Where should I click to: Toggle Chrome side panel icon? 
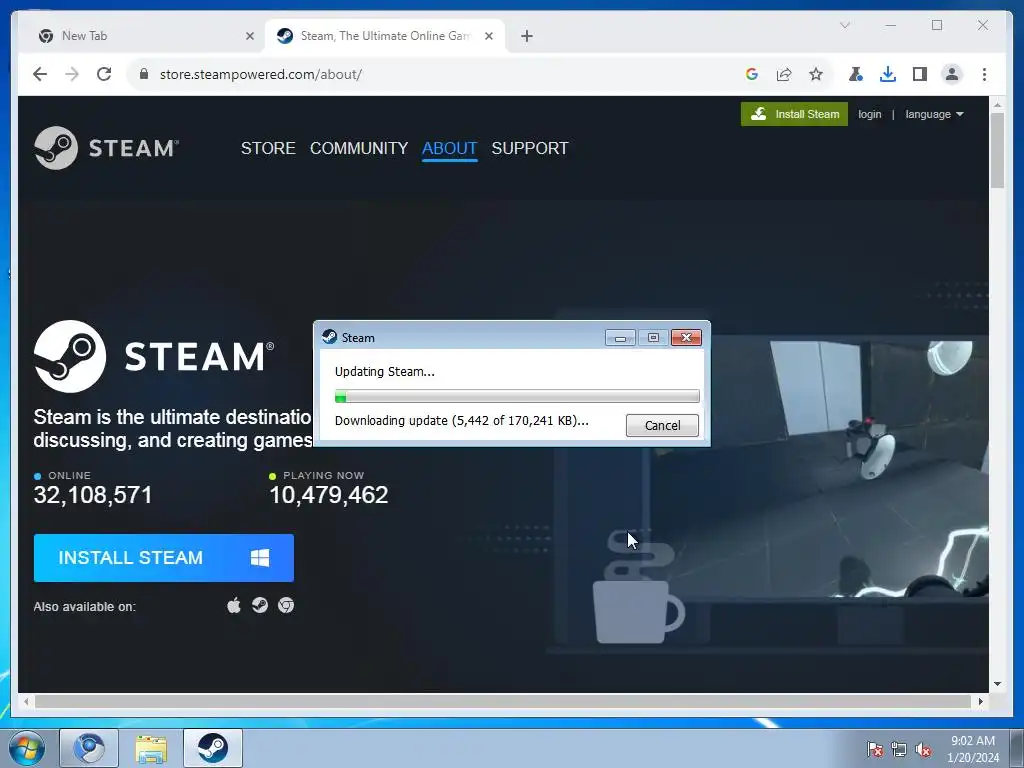click(920, 74)
